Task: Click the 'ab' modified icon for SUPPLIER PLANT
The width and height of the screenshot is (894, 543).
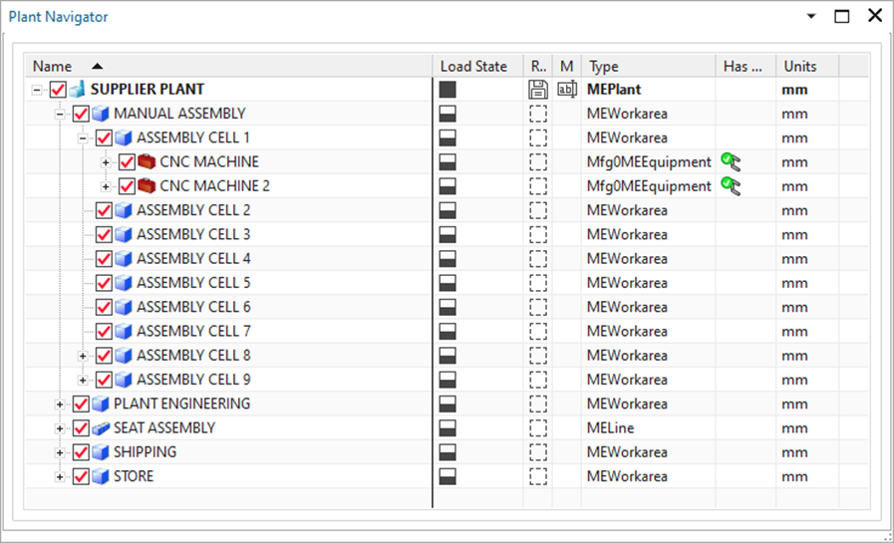Action: 567,90
